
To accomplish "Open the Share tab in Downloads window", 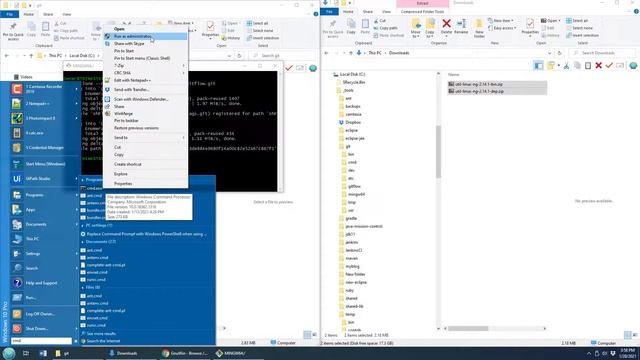I will tap(367, 11).
